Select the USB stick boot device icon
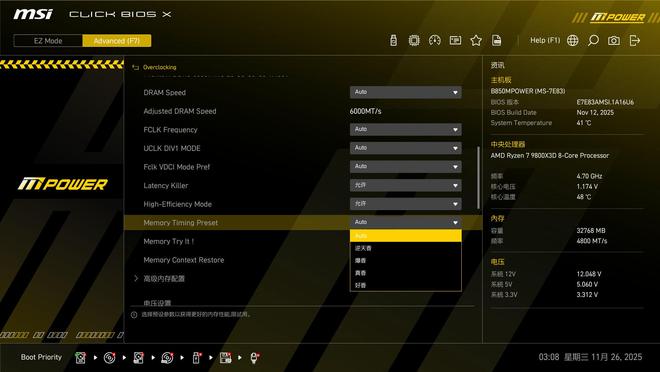 point(197,358)
